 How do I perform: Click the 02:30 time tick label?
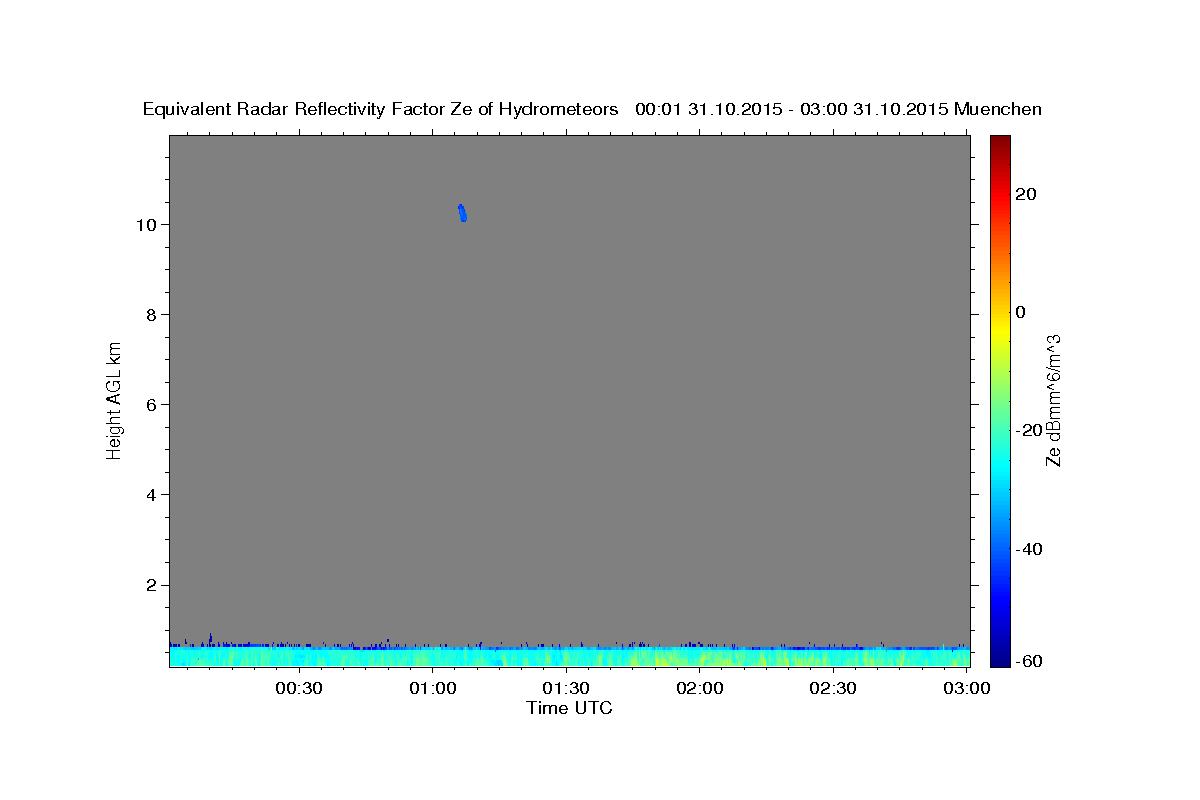pyautogui.click(x=833, y=688)
